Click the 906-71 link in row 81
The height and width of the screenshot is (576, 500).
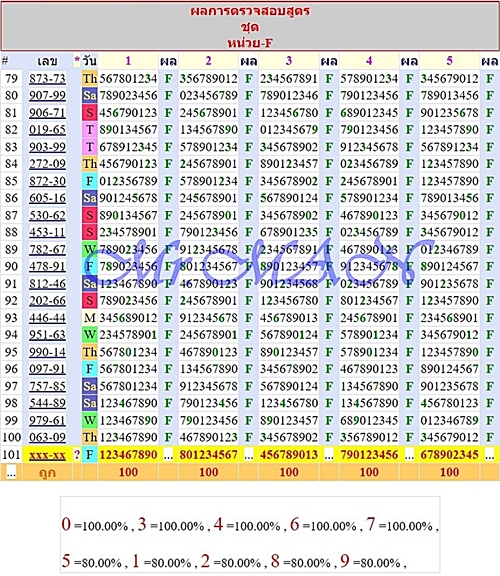click(x=47, y=112)
